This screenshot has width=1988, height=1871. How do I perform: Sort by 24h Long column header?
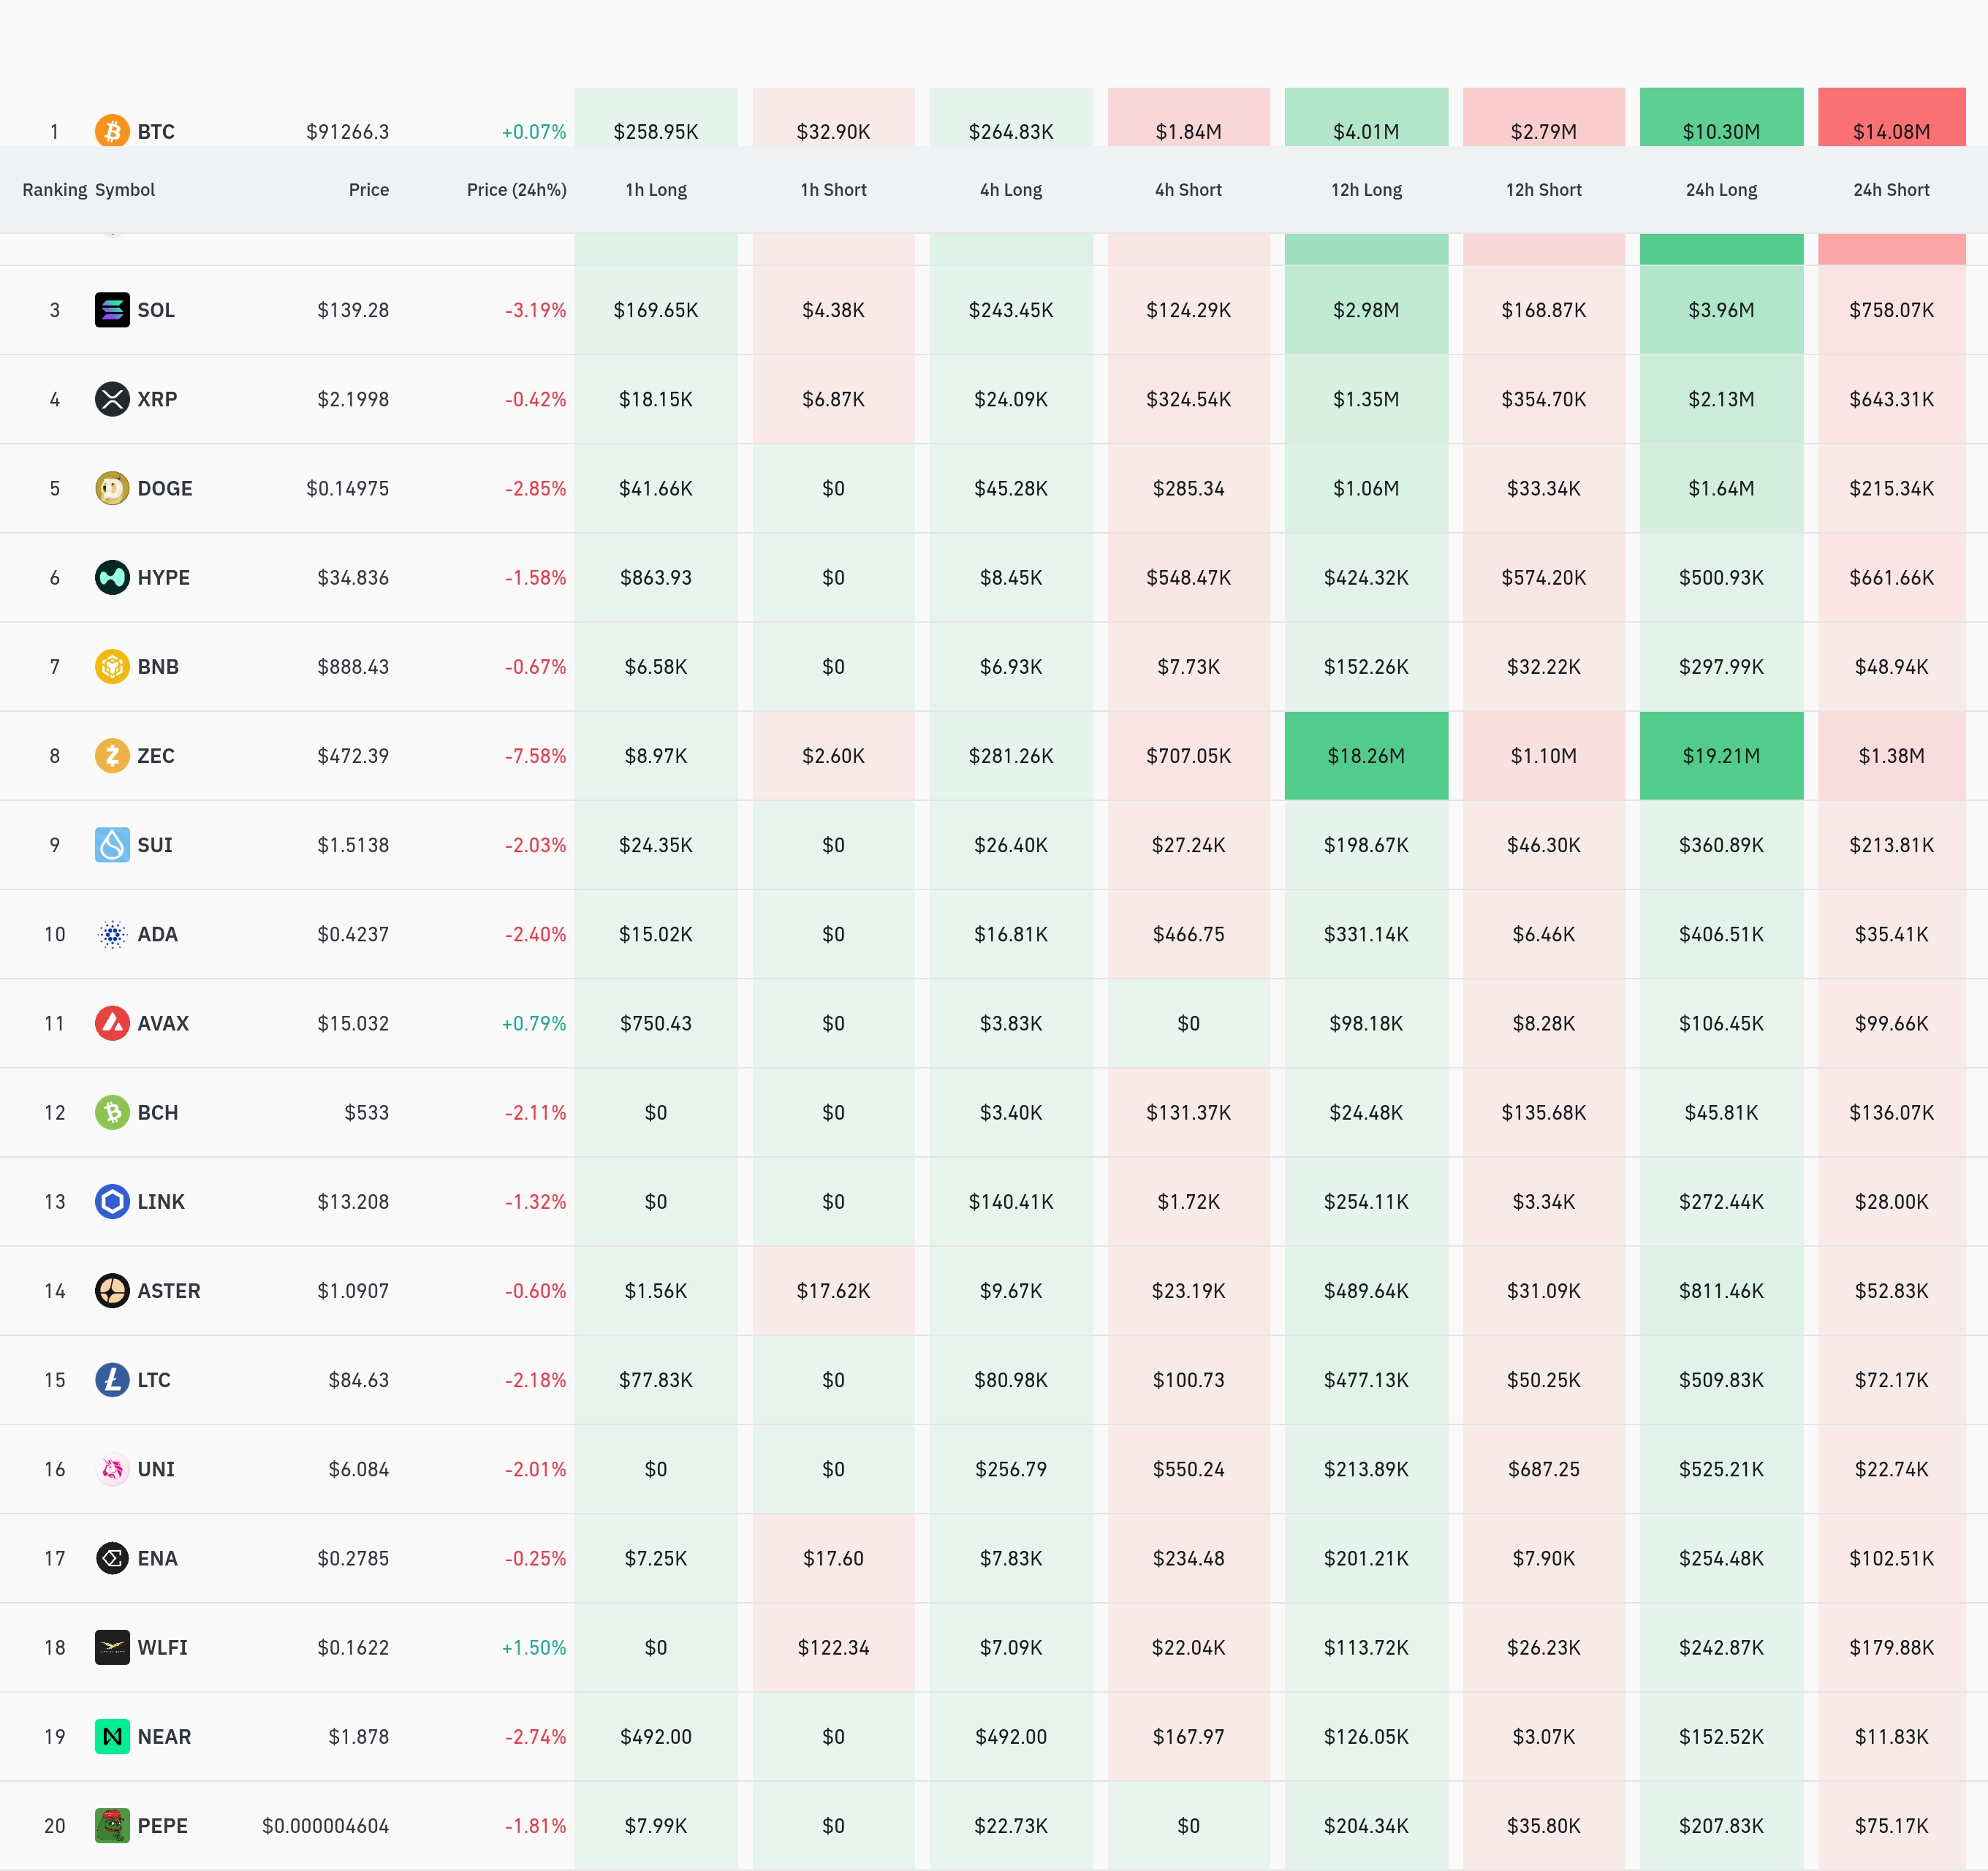point(1720,190)
